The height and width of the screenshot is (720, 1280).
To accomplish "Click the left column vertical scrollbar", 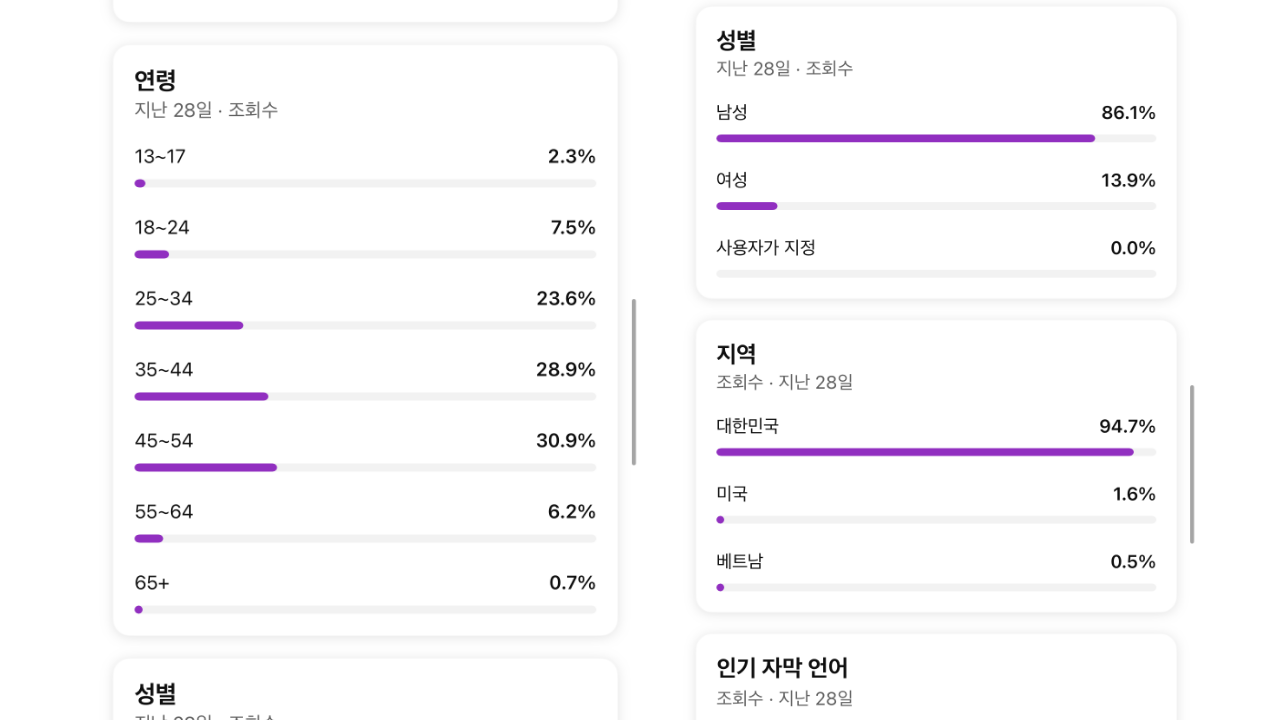I will click(x=634, y=382).
